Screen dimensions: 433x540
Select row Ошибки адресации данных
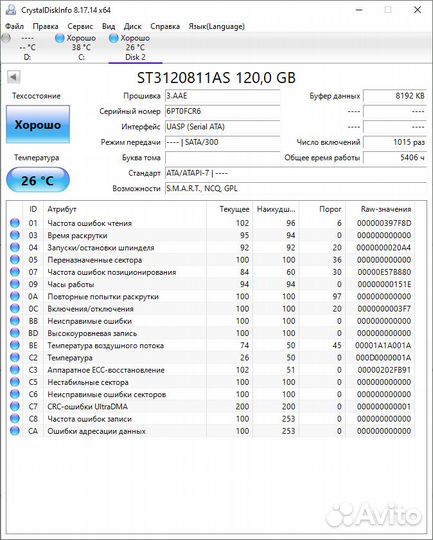tap(211, 431)
